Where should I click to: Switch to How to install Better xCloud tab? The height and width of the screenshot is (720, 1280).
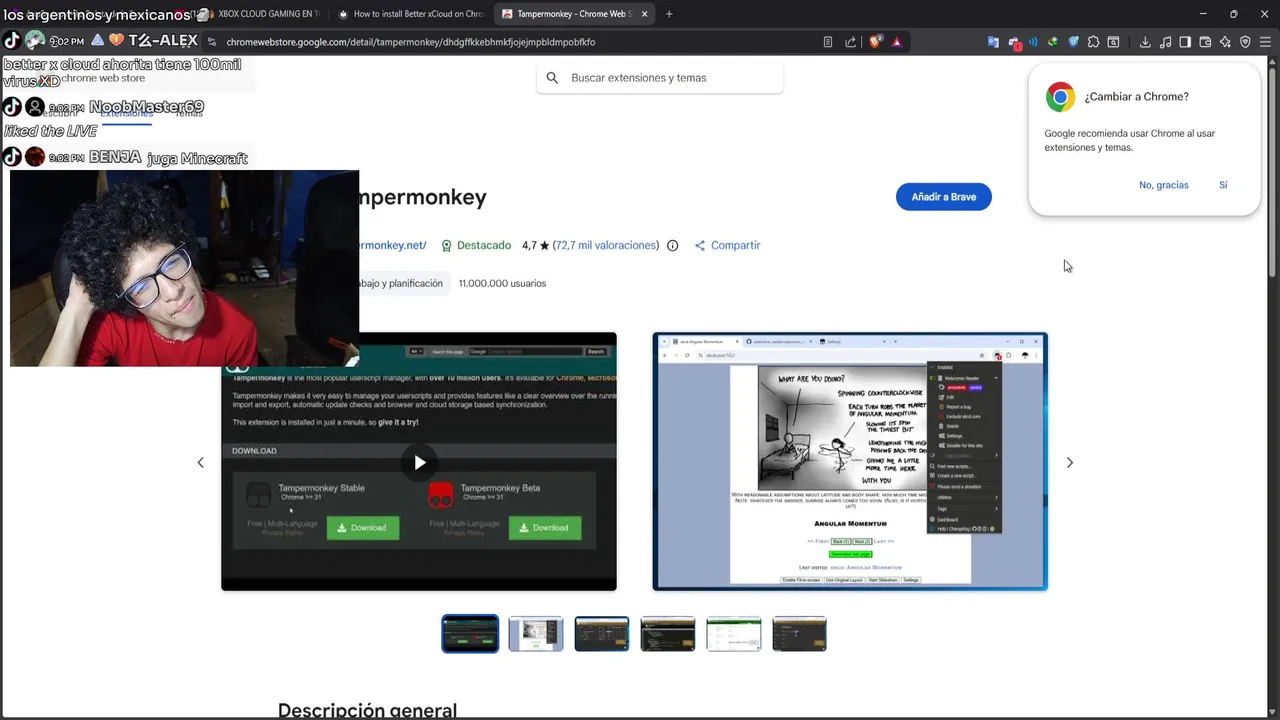(409, 14)
